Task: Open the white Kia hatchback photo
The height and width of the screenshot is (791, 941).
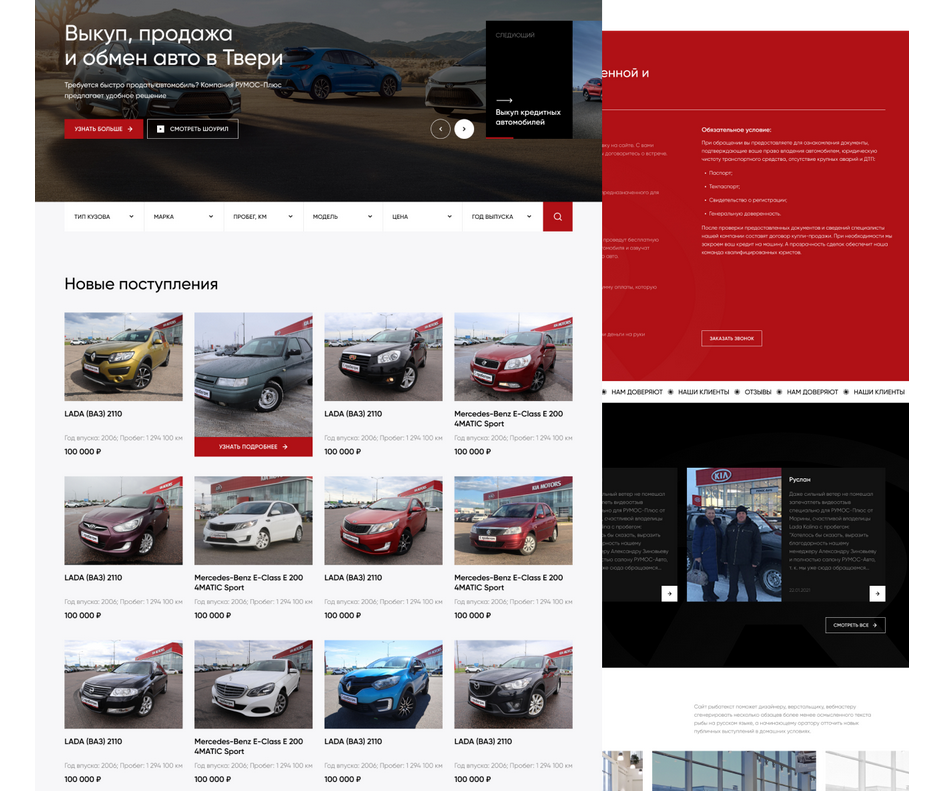Action: pos(253,520)
